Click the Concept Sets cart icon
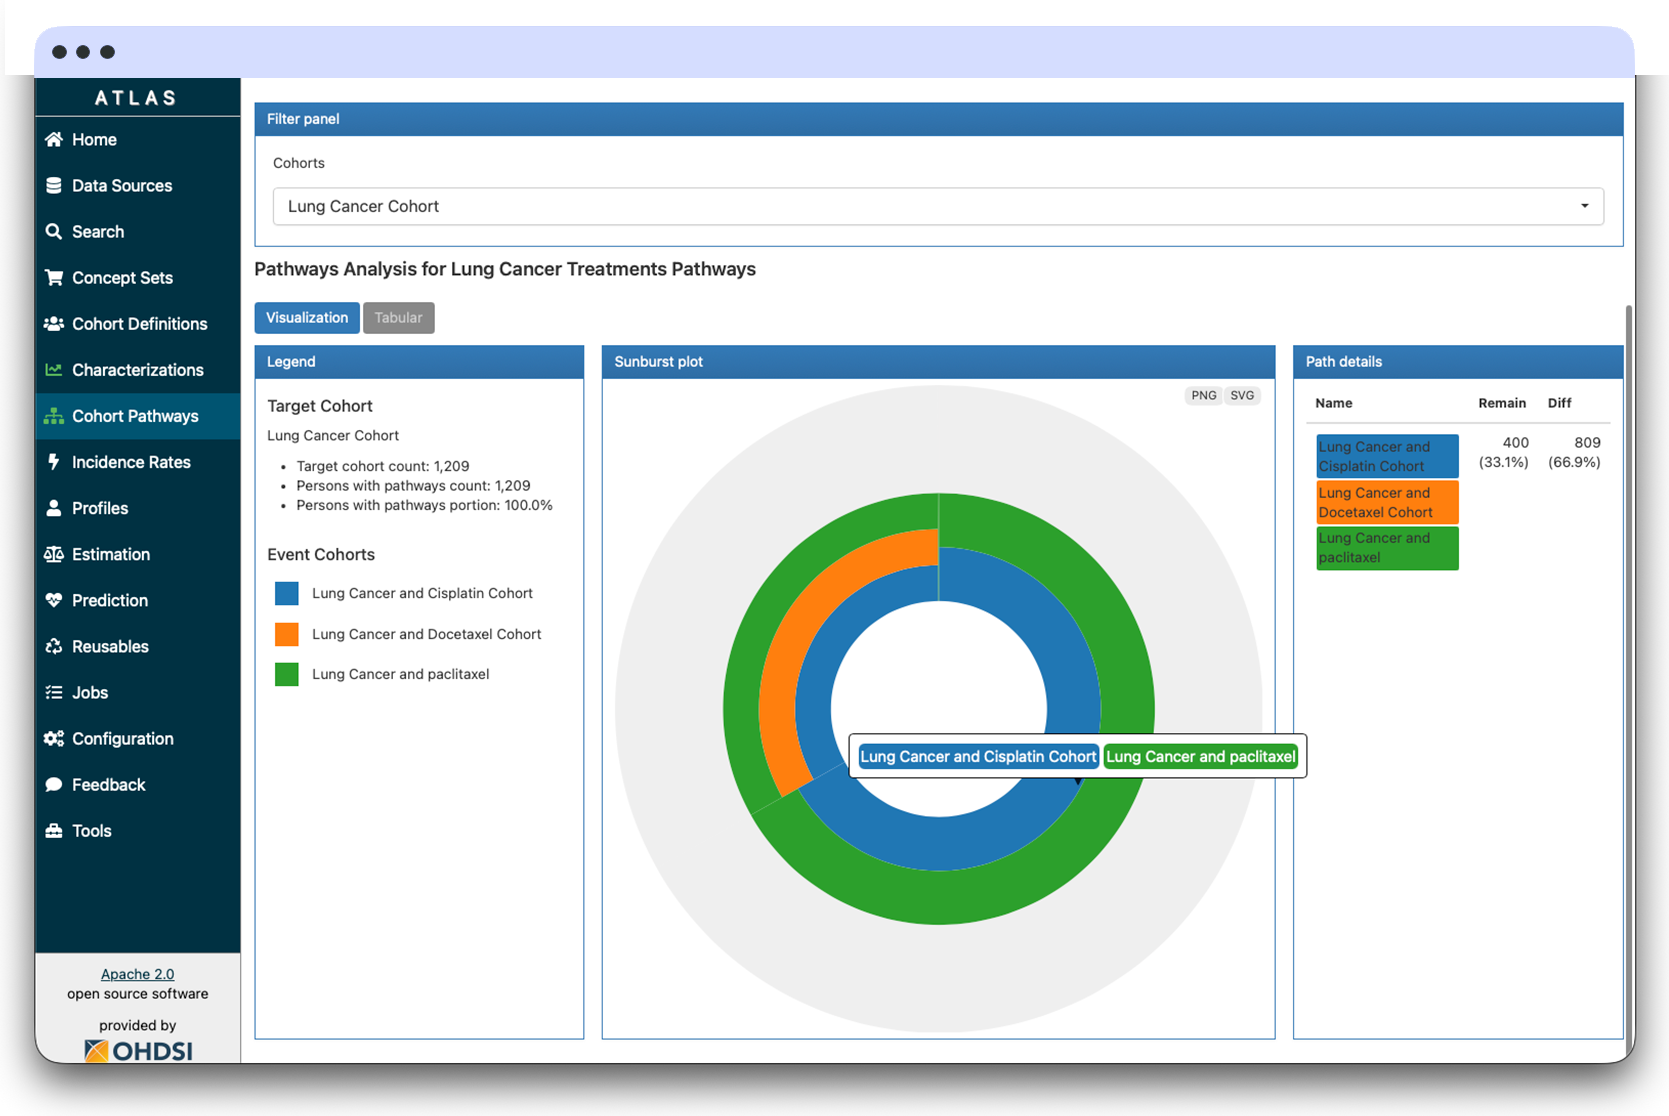1669x1116 pixels. click(54, 277)
